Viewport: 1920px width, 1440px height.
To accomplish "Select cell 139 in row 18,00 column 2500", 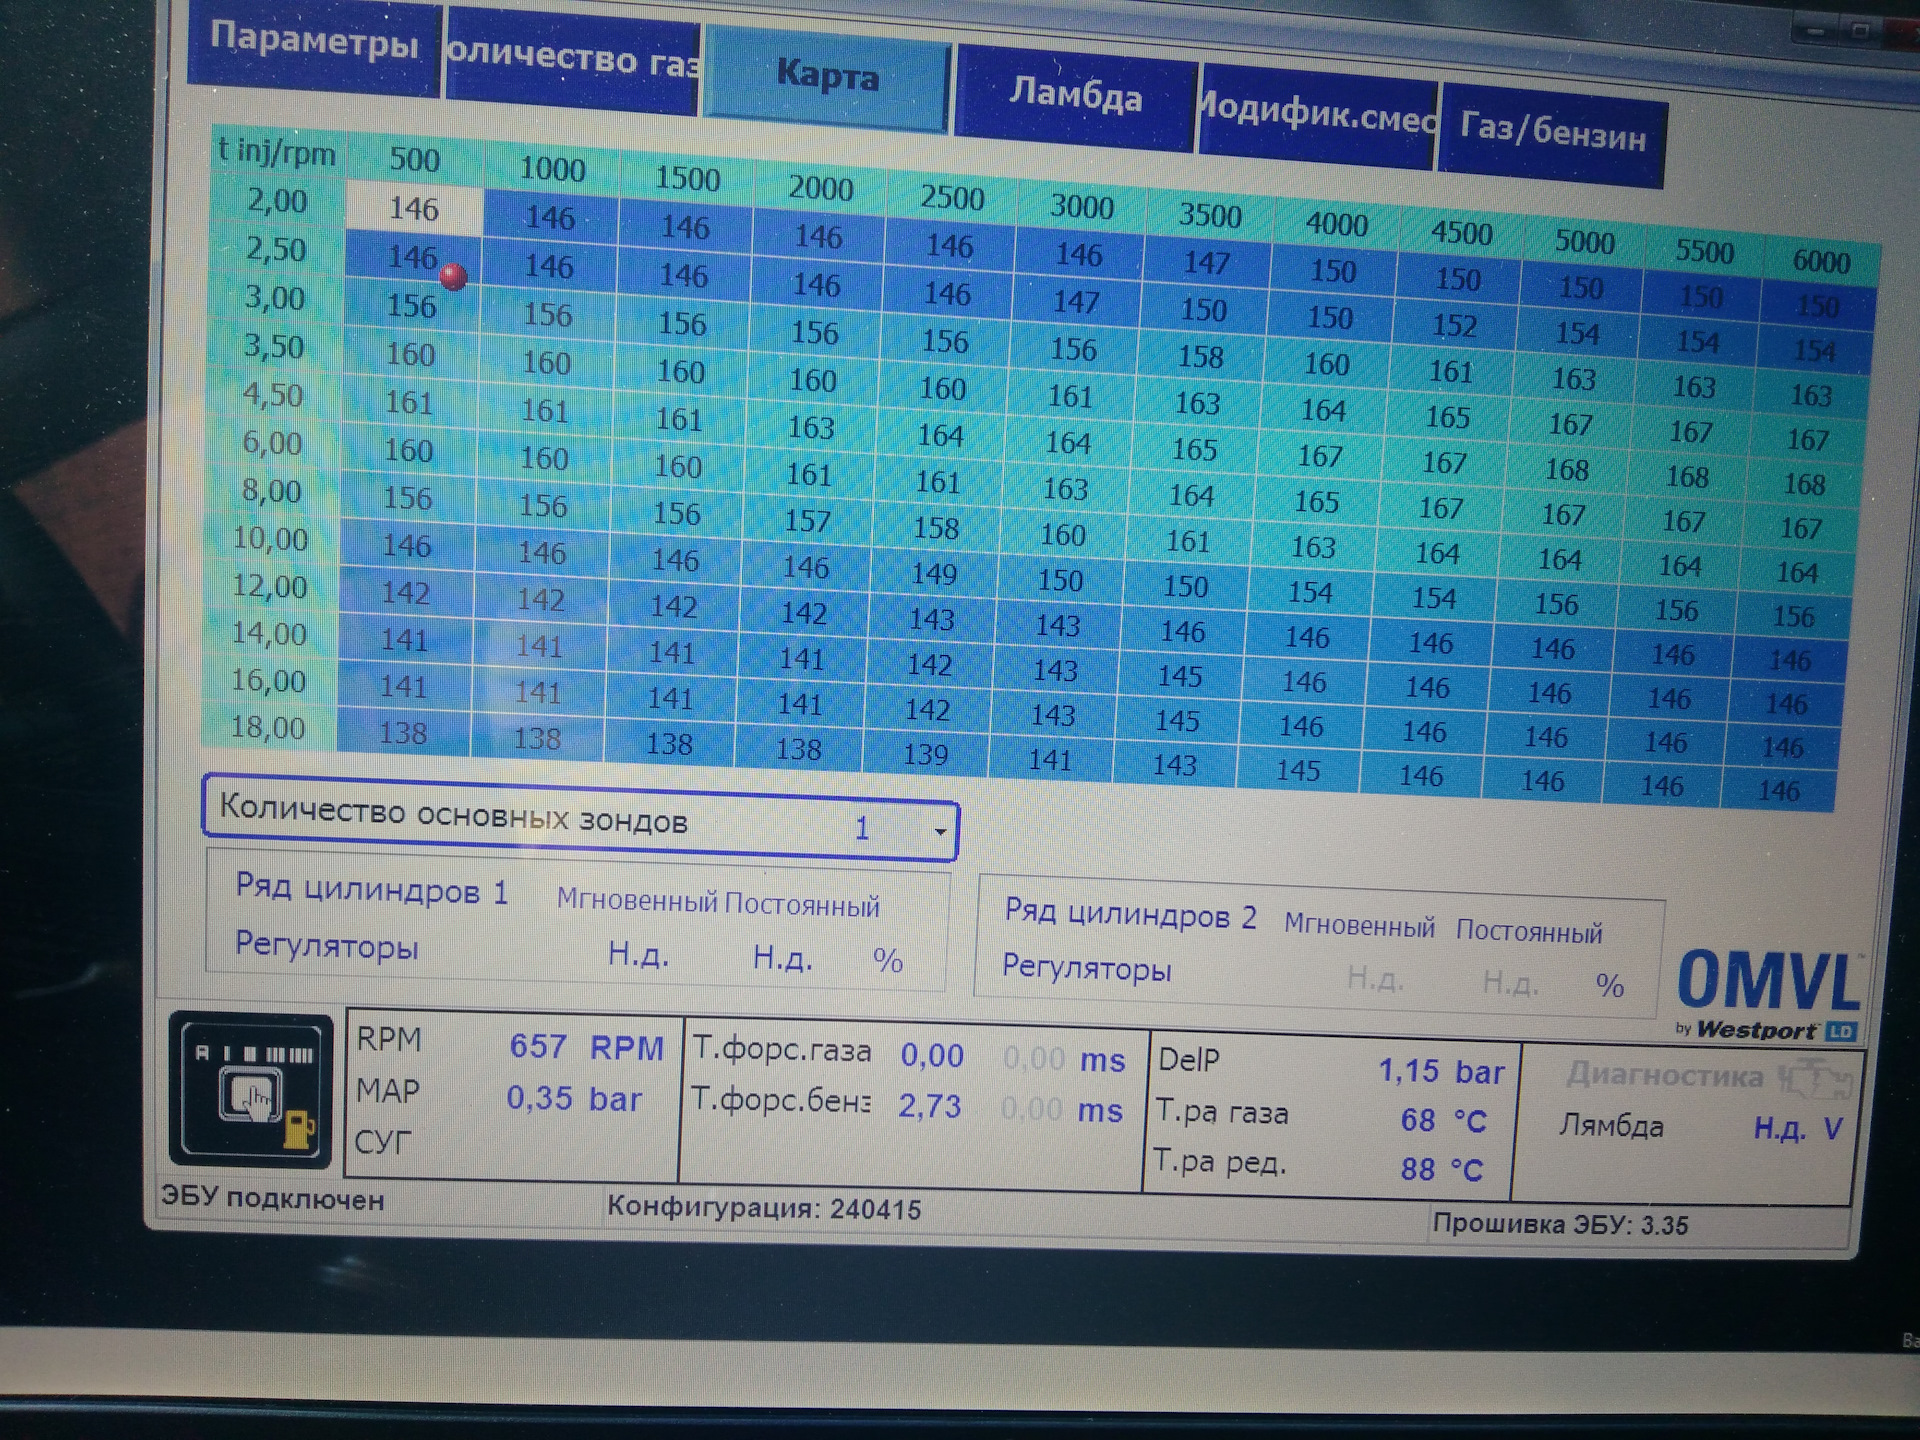I will [925, 754].
